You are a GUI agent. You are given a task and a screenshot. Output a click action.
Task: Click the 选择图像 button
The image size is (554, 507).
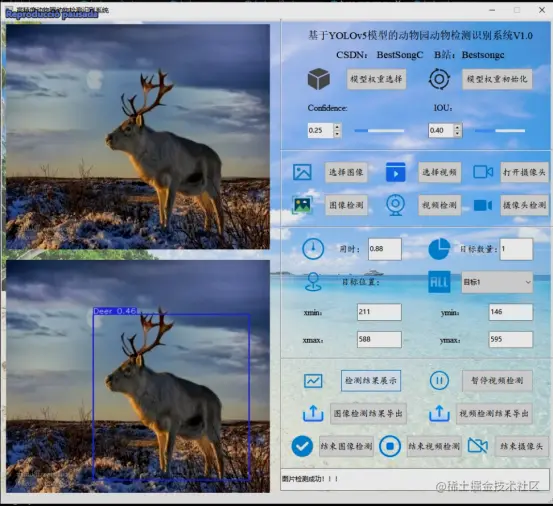point(346,172)
